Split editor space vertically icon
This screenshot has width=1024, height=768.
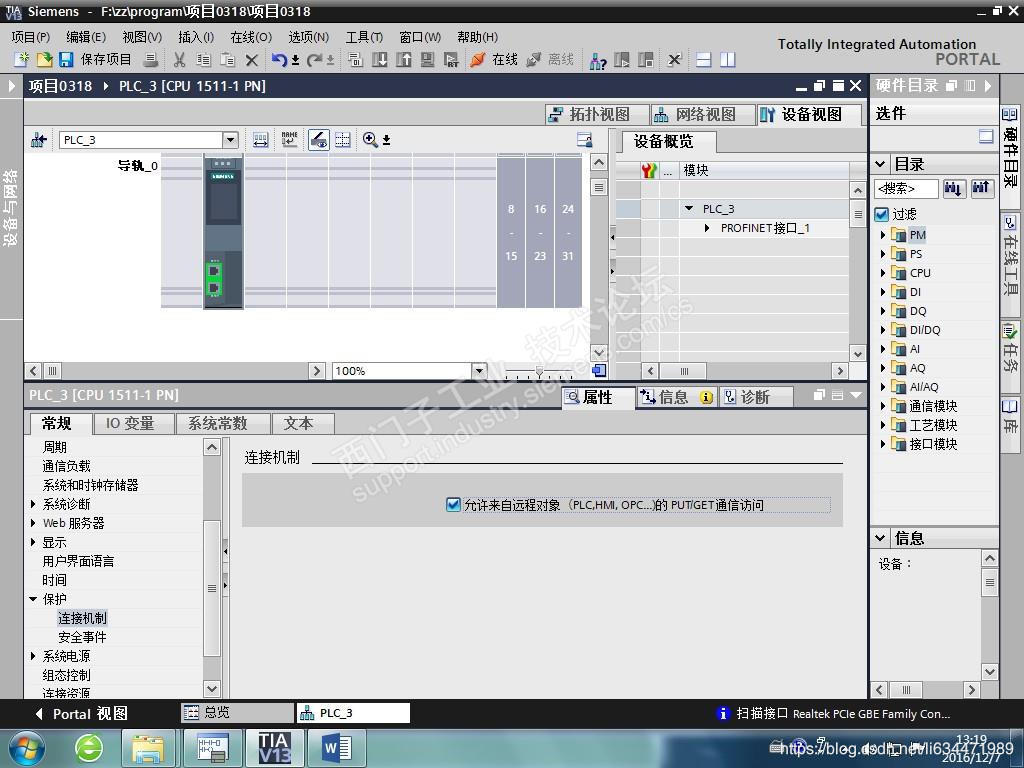click(728, 60)
